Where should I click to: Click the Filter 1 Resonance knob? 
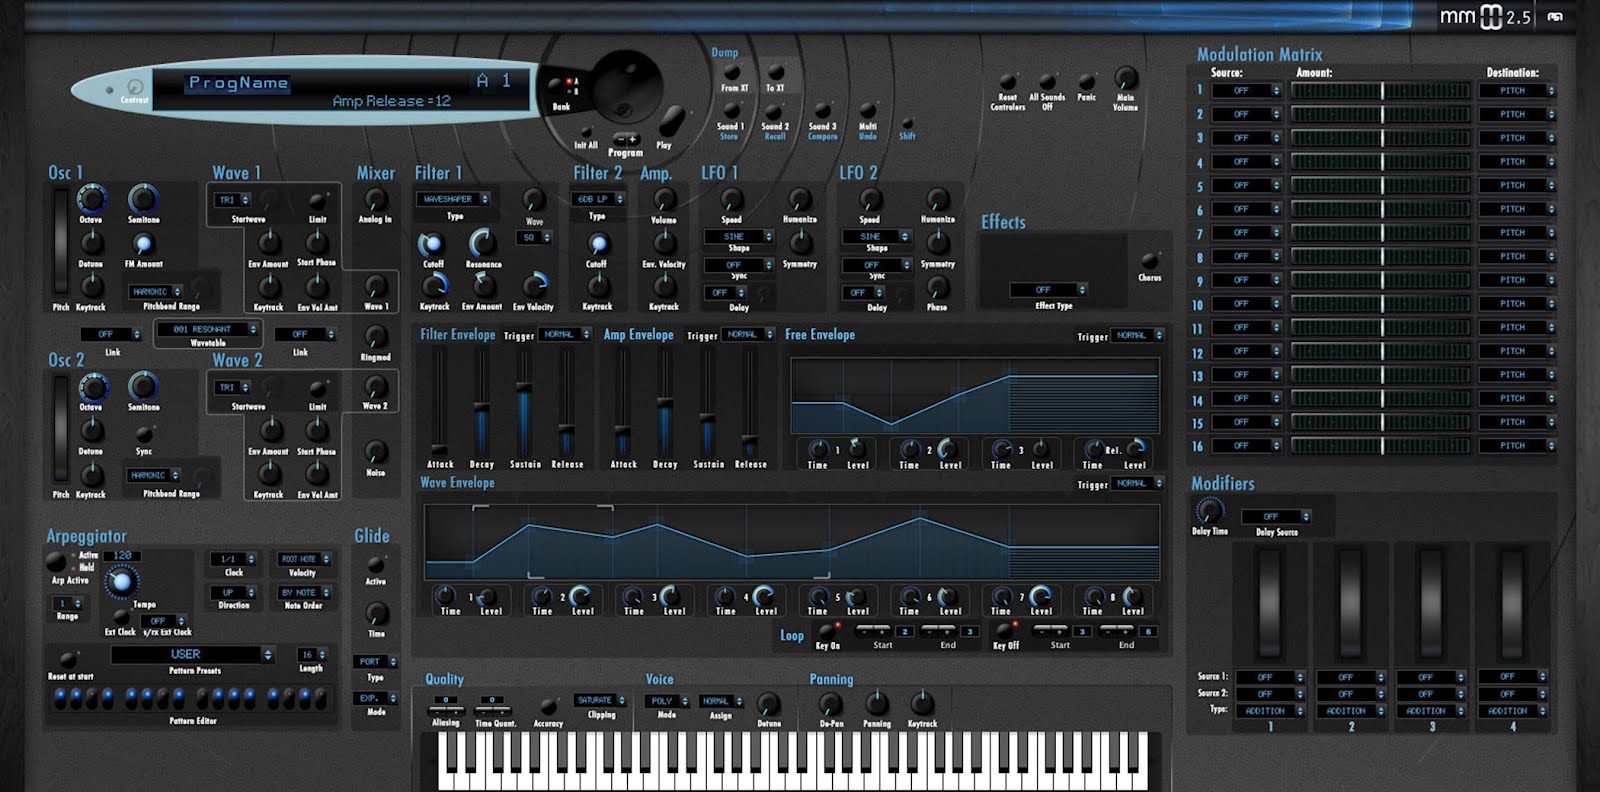pos(482,243)
